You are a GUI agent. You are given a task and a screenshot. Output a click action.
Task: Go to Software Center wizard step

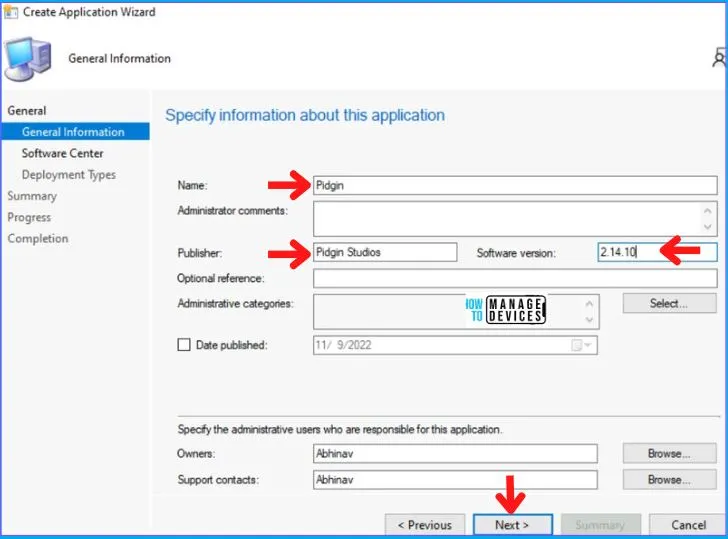(62, 153)
